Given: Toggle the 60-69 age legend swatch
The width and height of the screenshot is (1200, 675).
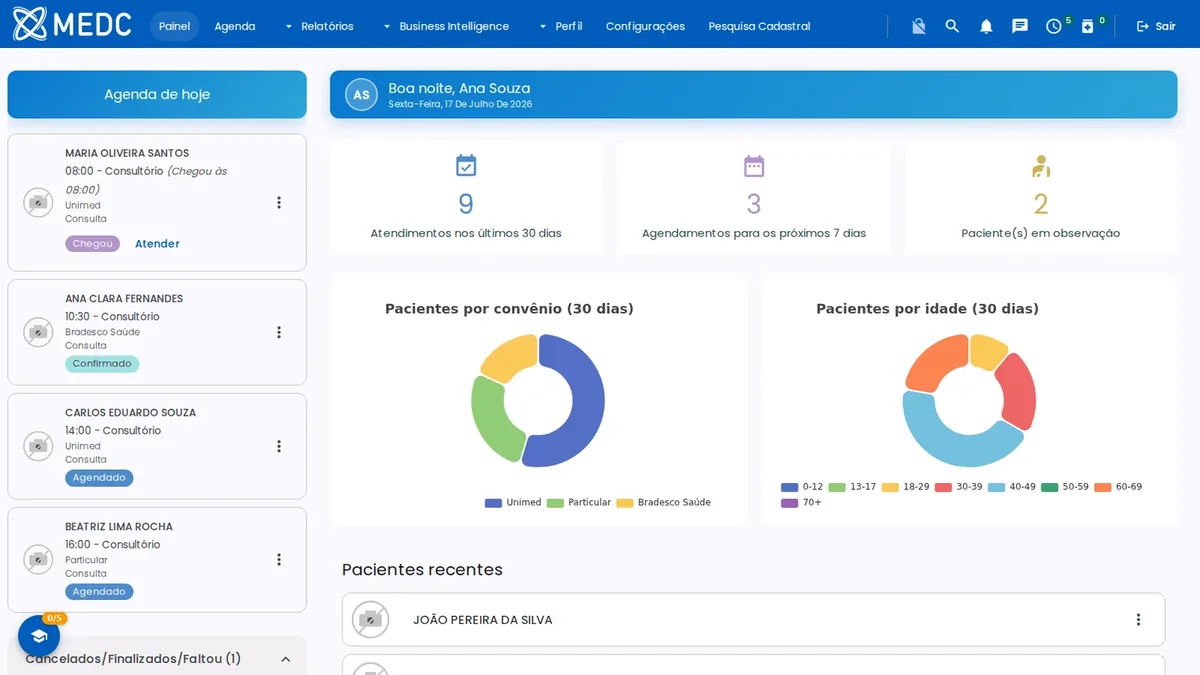Looking at the screenshot, I should click(1102, 487).
